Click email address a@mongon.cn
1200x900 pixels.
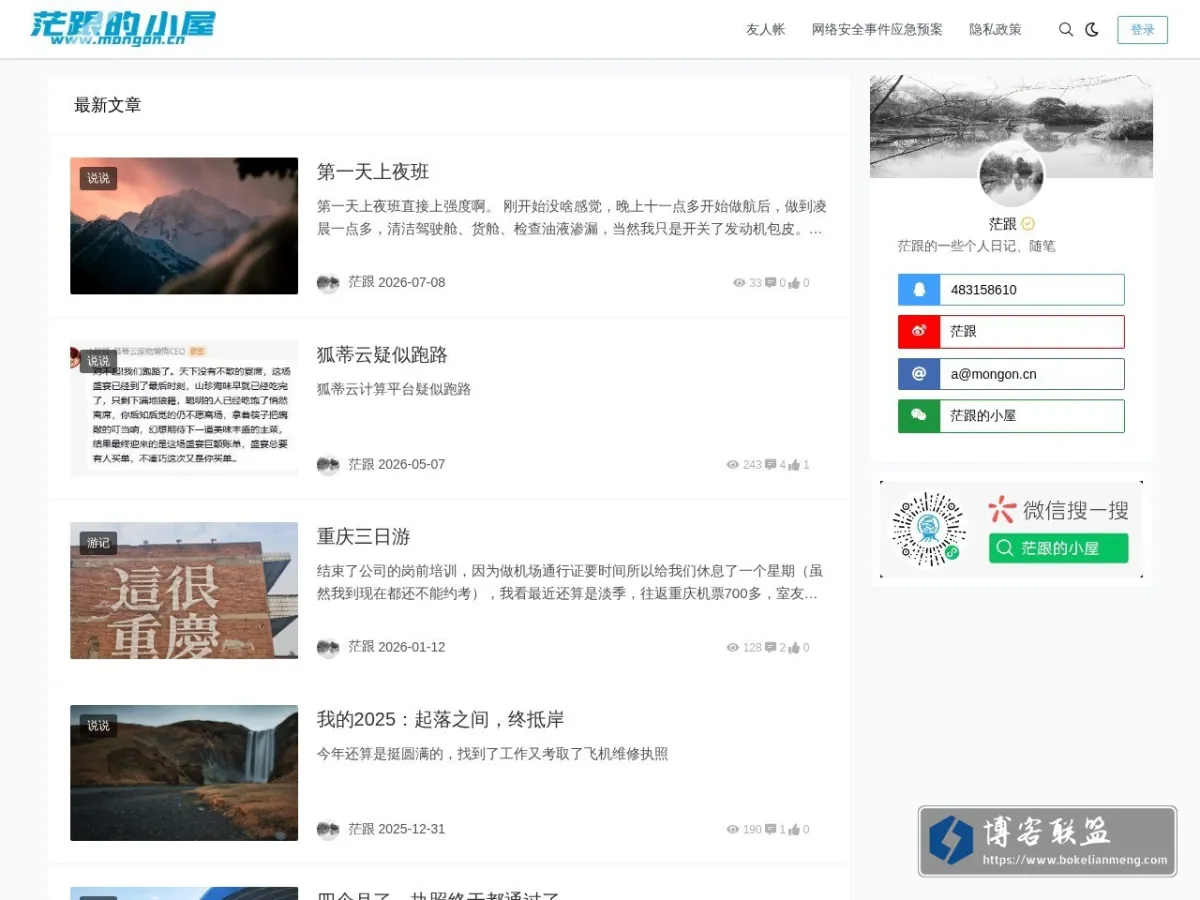pos(993,374)
